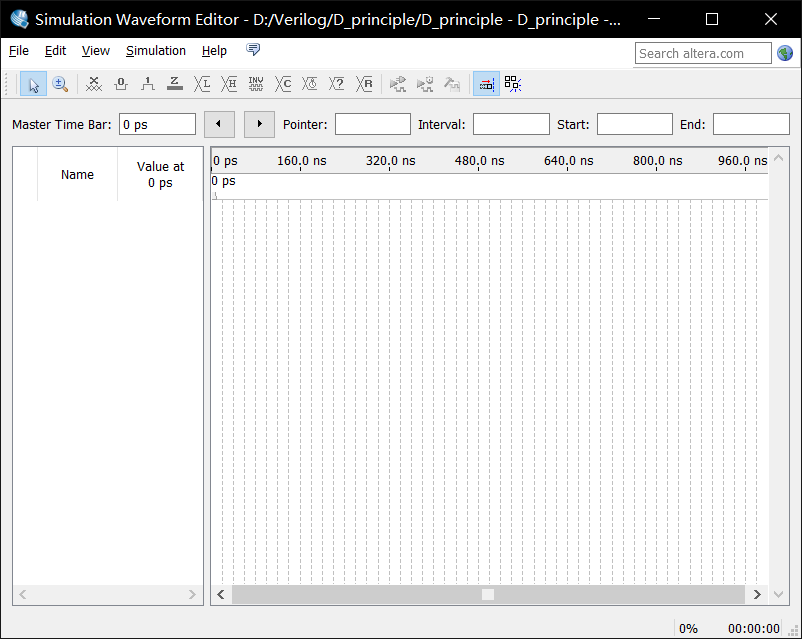The height and width of the screenshot is (639, 802).
Task: Click the Pointer value field
Action: click(372, 124)
